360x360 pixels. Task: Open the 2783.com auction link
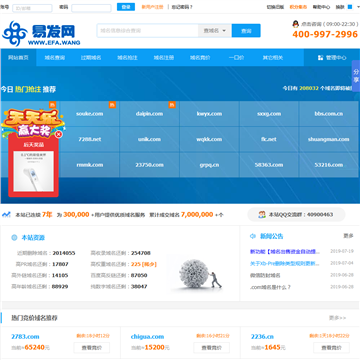(25, 337)
